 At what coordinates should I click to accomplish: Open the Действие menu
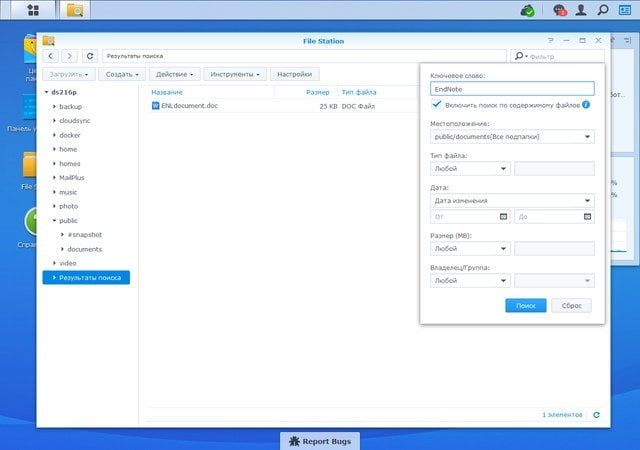[174, 74]
